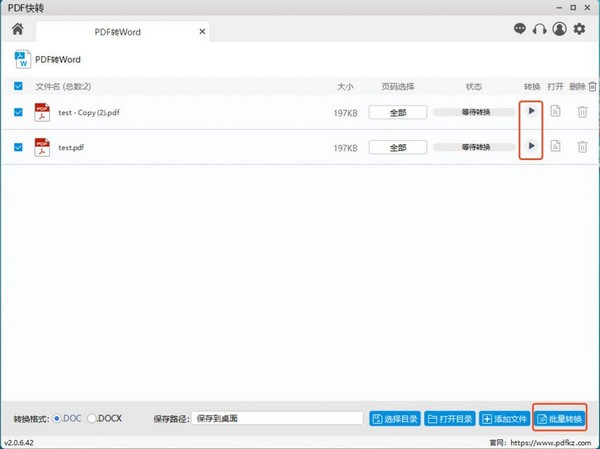The width and height of the screenshot is (600, 449).
Task: Uncheck the test - Copy (2).pdf checkbox
Action: pos(19,113)
